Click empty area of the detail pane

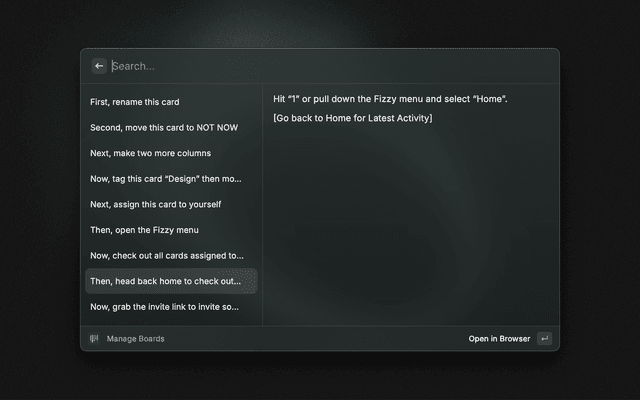(x=410, y=230)
